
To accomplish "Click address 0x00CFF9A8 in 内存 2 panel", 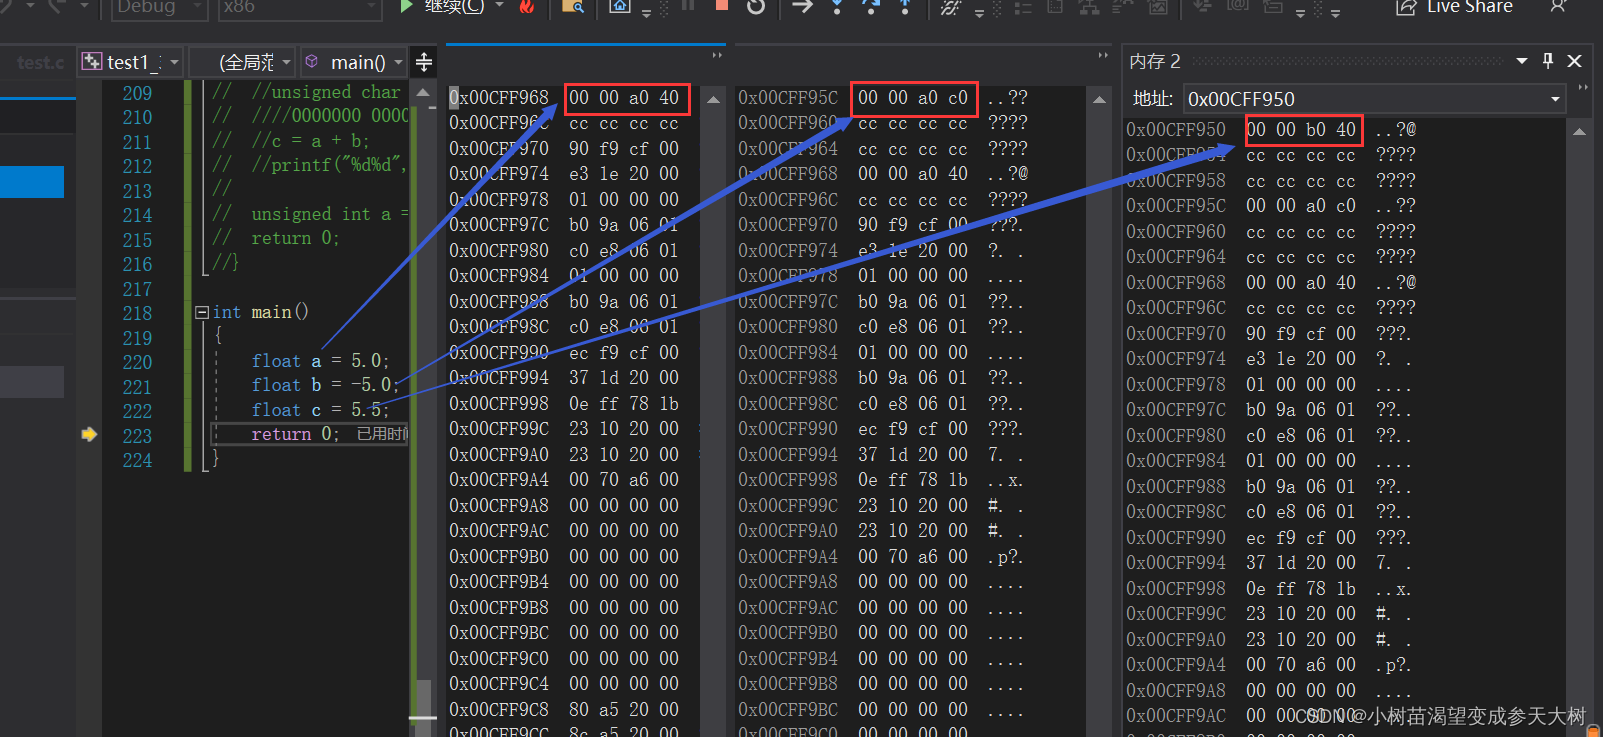I will (1175, 691).
